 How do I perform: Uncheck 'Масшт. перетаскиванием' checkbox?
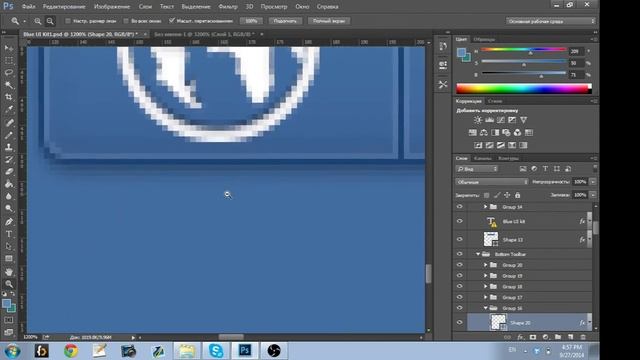coord(172,20)
